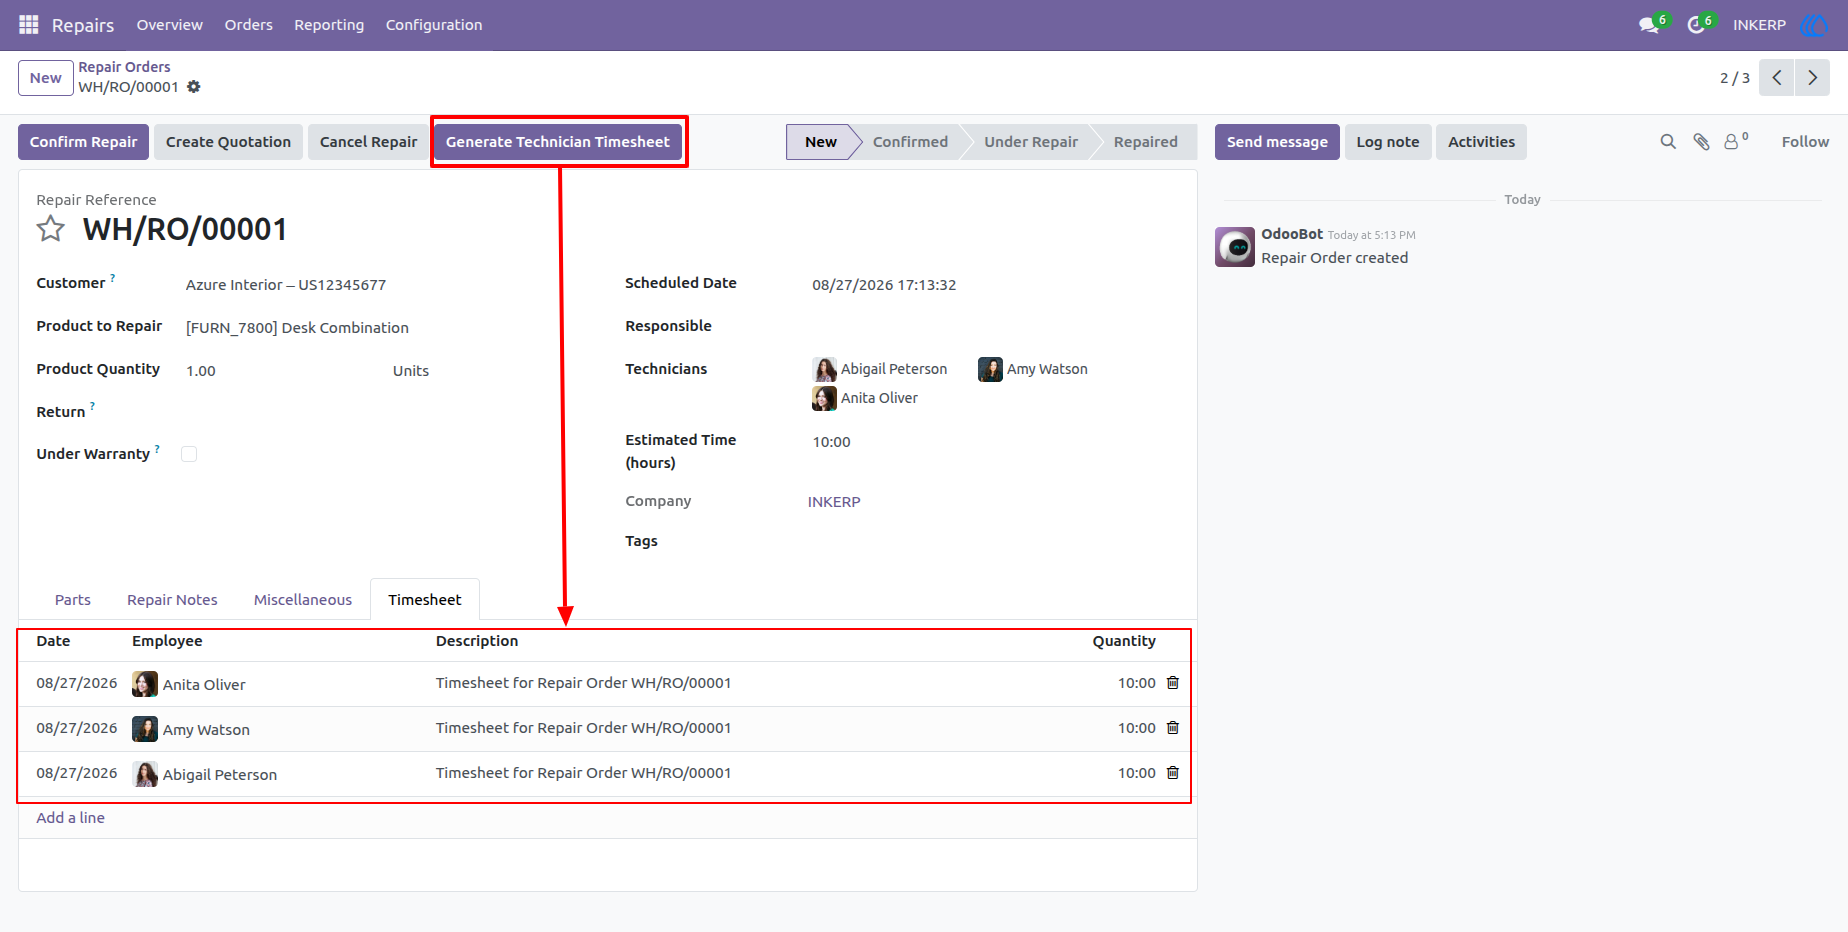Click the Generate Technician Timesheet button
The image size is (1848, 932).
coord(558,142)
